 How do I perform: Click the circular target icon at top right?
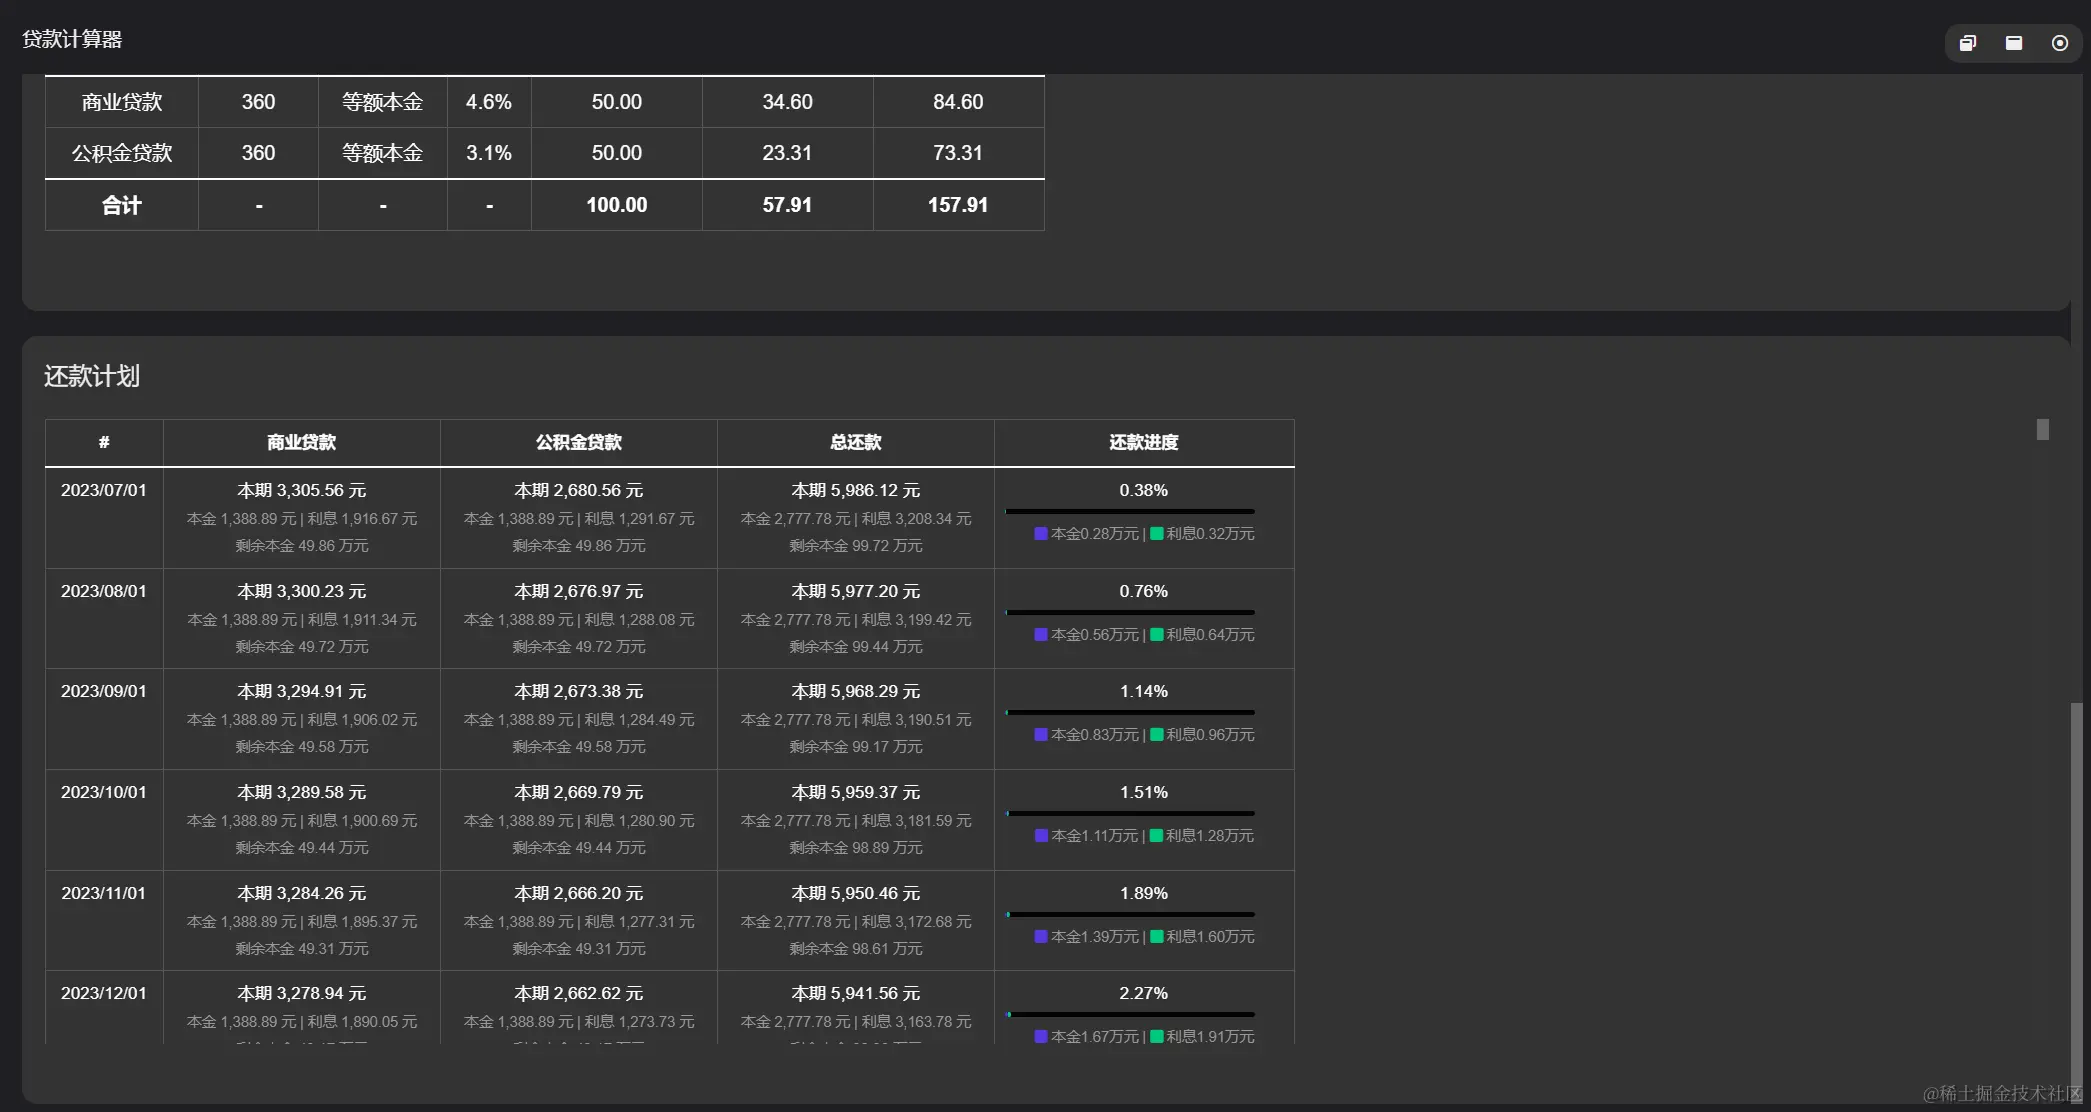point(2059,43)
